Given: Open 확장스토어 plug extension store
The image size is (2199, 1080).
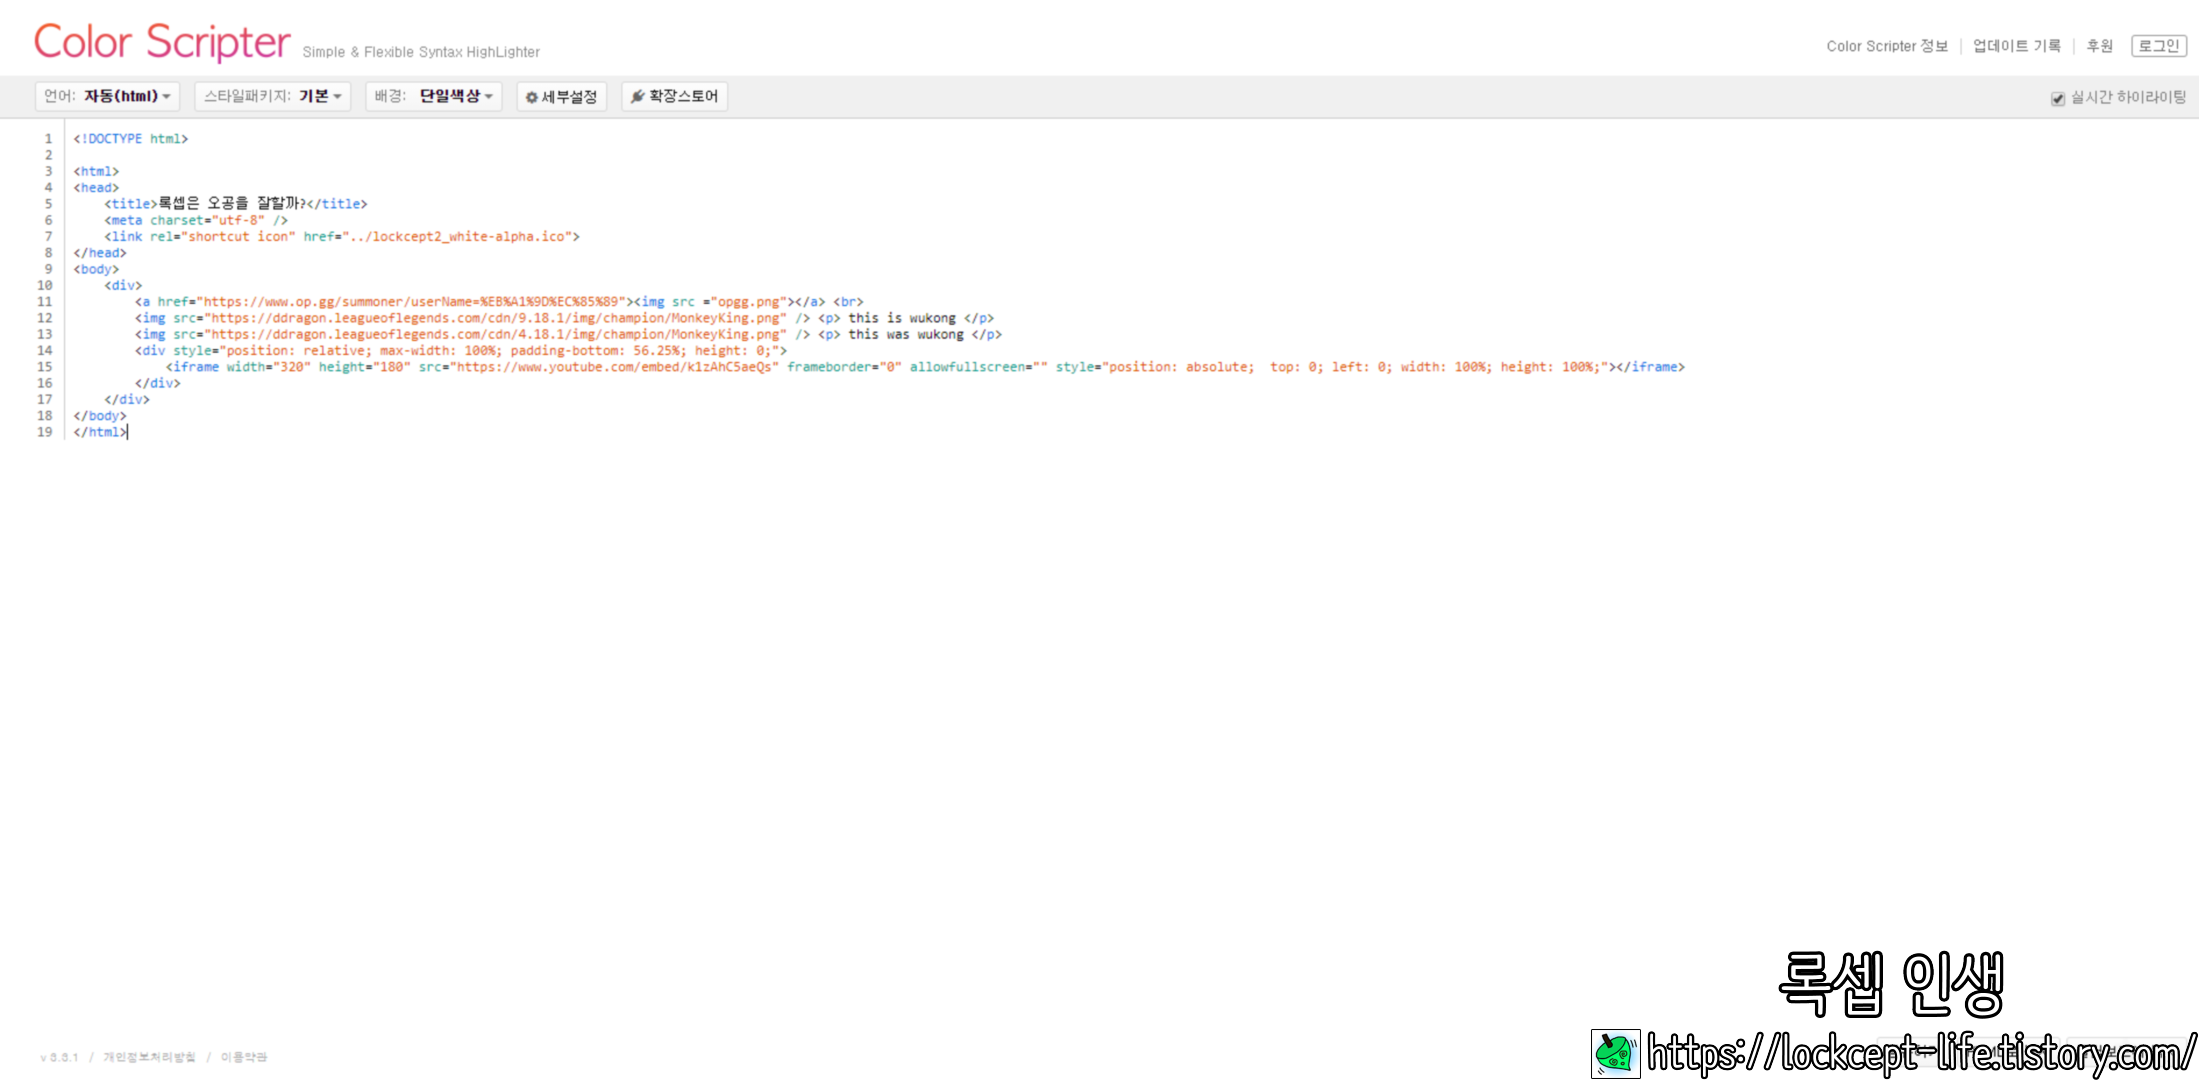Looking at the screenshot, I should pos(674,96).
